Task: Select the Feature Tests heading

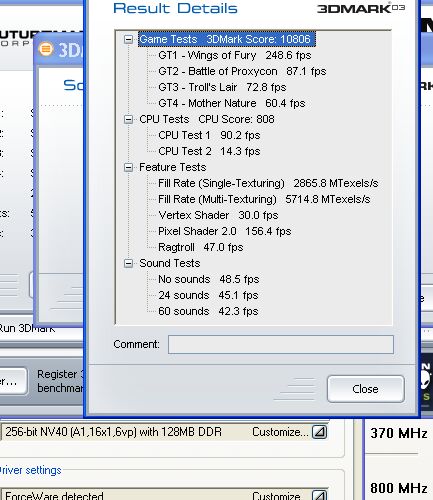Action: pos(173,167)
